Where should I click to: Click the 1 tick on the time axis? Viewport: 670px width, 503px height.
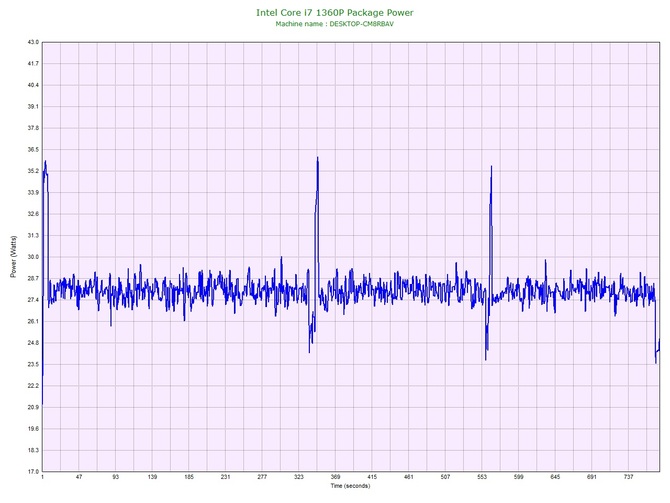(x=42, y=477)
